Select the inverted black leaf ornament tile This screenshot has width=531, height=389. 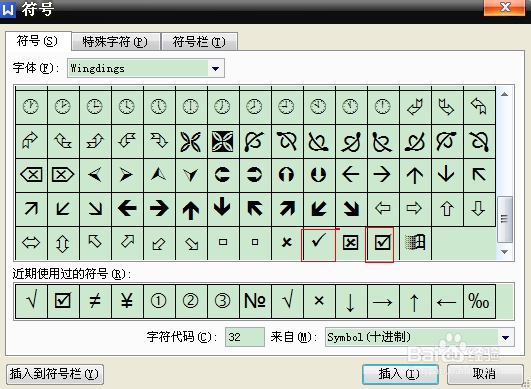[x=223, y=141]
